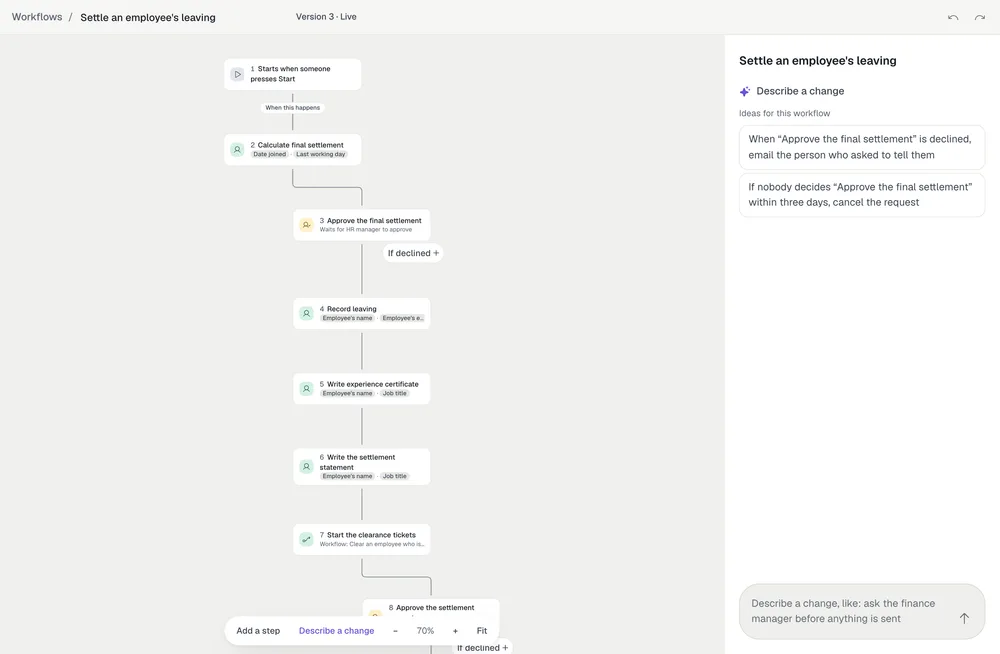Click Describe a change in the bottom toolbar

point(337,630)
